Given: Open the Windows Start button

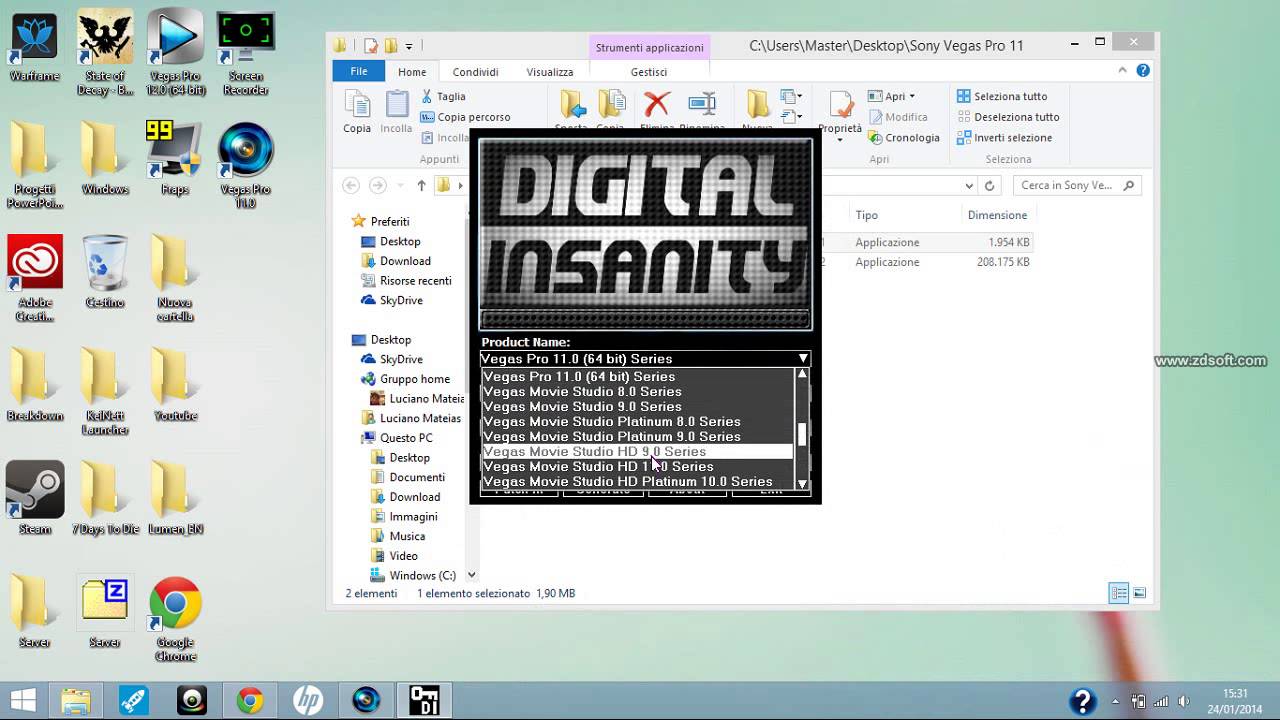Looking at the screenshot, I should pyautogui.click(x=24, y=700).
